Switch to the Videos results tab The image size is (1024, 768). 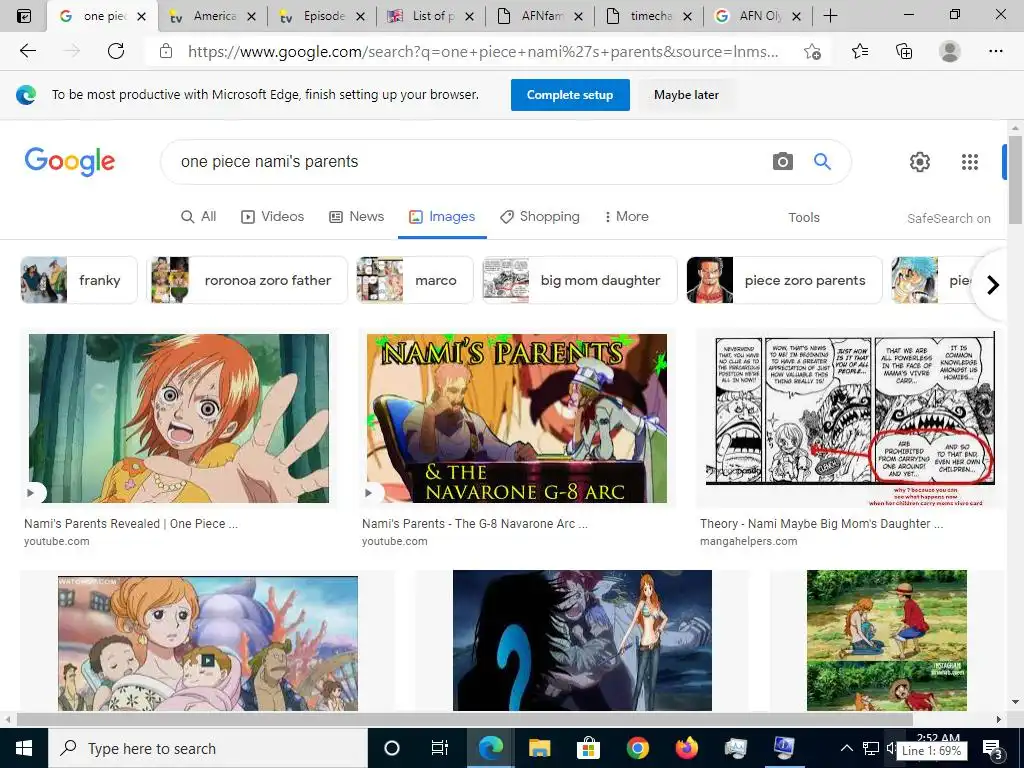(x=272, y=217)
